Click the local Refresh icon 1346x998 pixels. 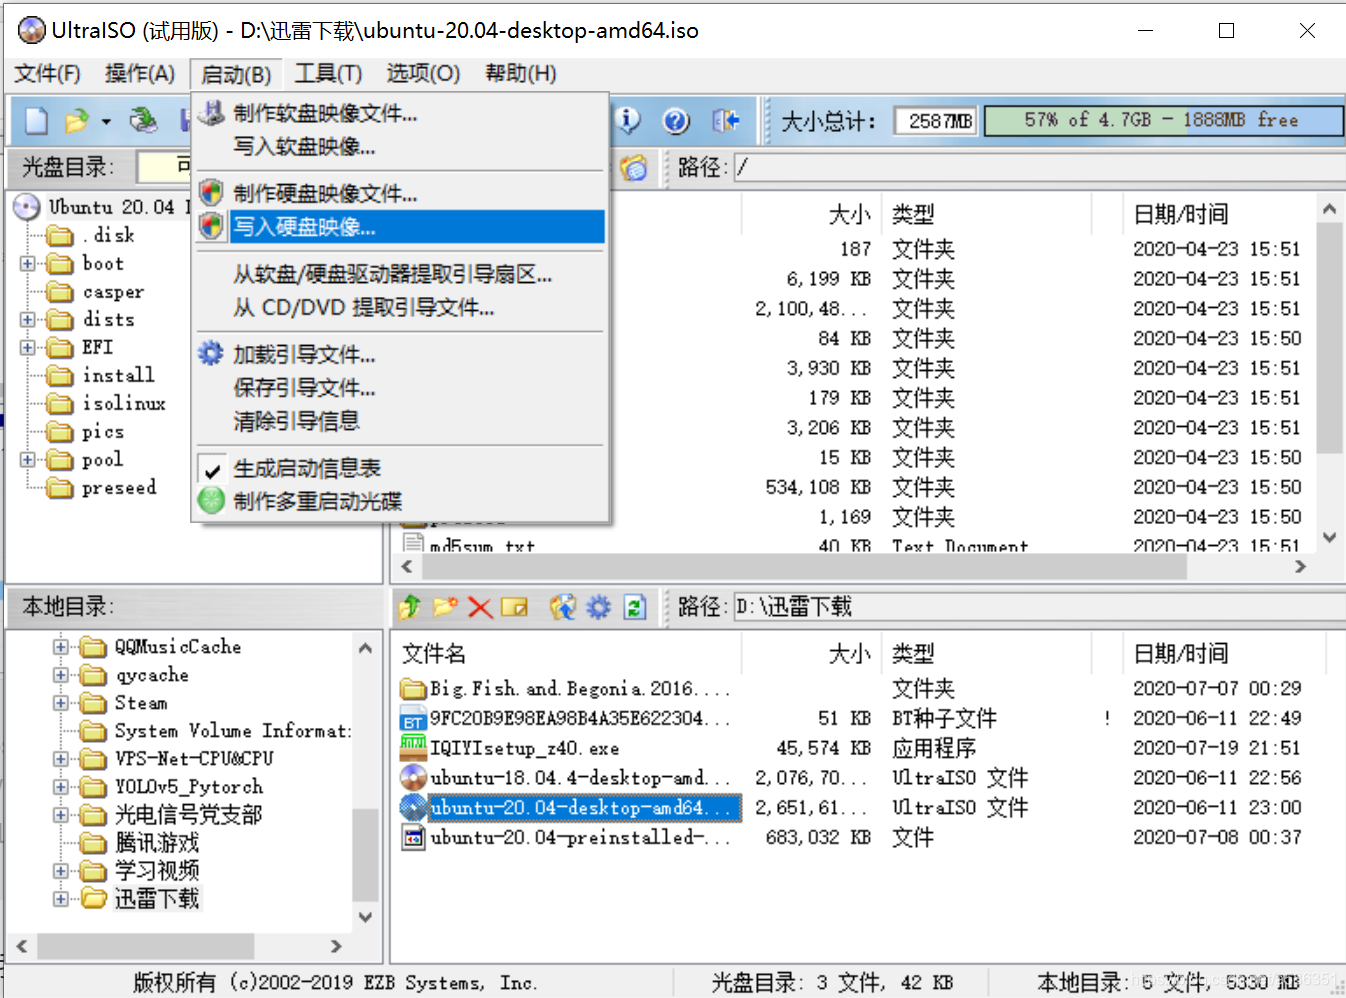click(634, 607)
